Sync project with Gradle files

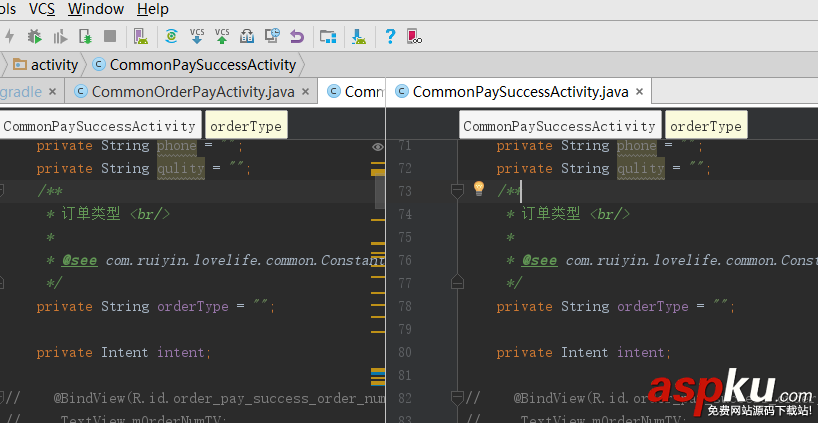pos(171,36)
